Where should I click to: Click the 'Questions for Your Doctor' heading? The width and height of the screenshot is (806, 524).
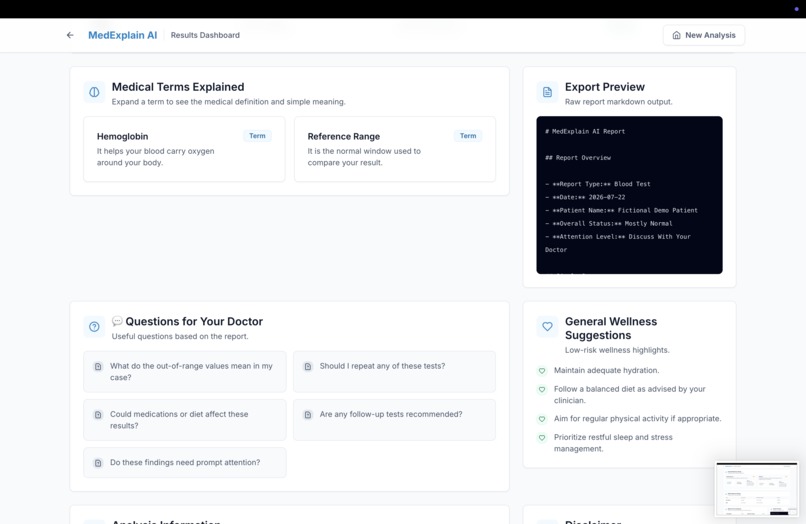(194, 321)
